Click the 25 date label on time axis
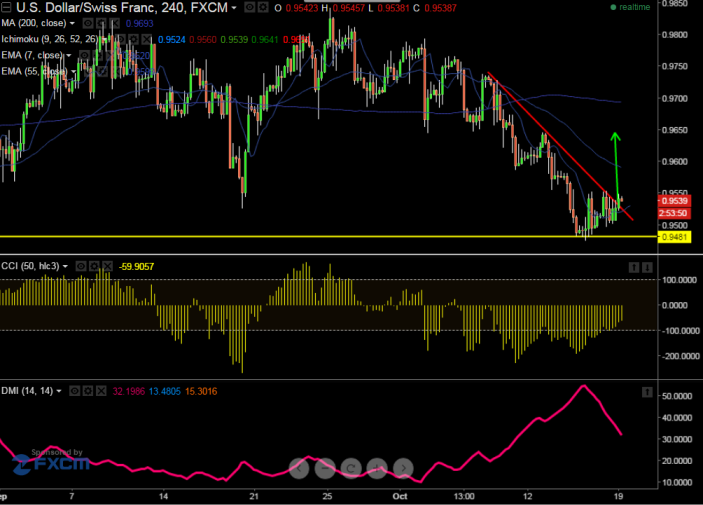The height and width of the screenshot is (505, 703). click(327, 496)
